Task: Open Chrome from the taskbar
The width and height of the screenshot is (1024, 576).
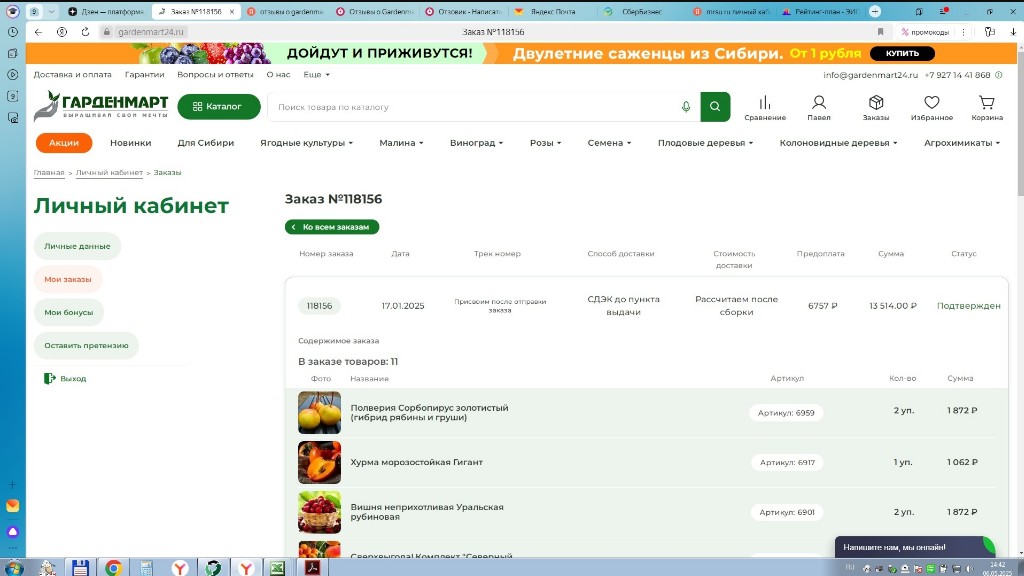Action: [x=114, y=568]
